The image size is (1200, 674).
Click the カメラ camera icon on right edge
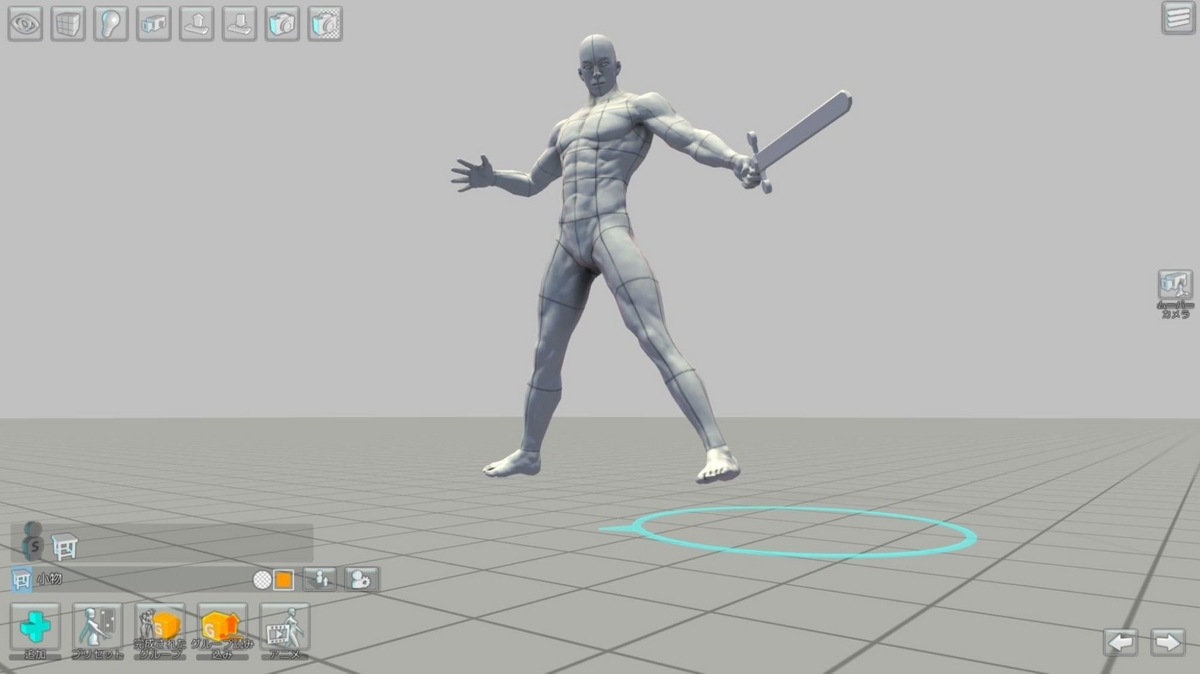tap(1176, 294)
